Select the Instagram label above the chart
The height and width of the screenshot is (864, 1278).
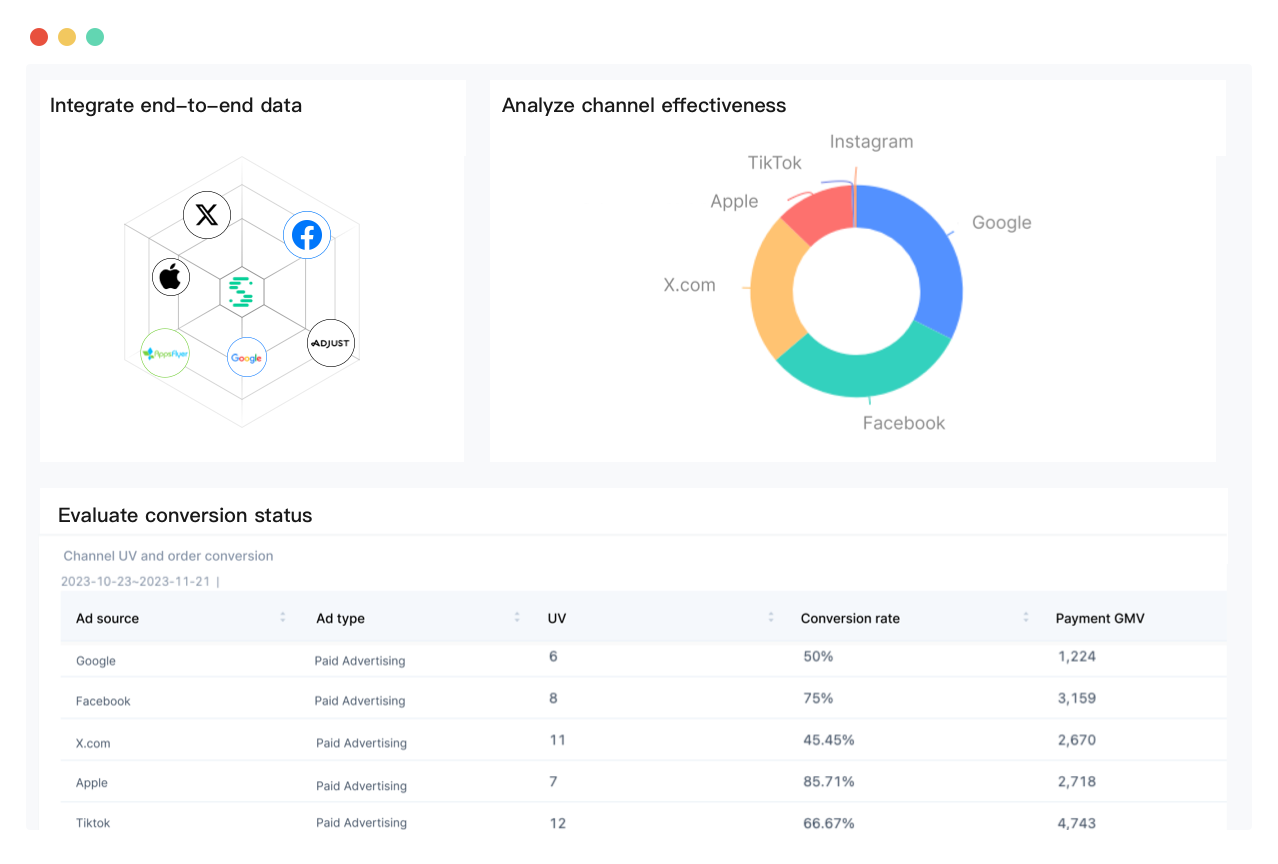click(x=871, y=141)
